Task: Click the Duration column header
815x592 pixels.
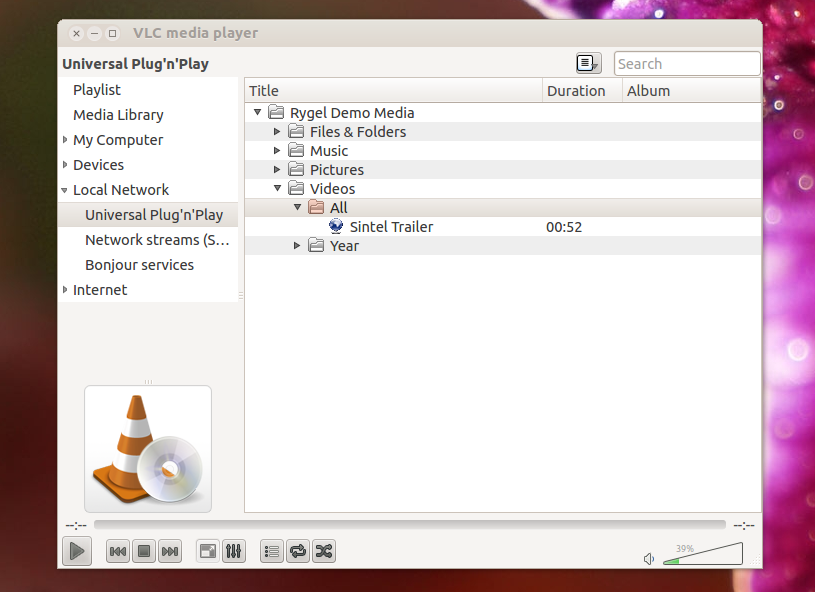Action: [576, 91]
